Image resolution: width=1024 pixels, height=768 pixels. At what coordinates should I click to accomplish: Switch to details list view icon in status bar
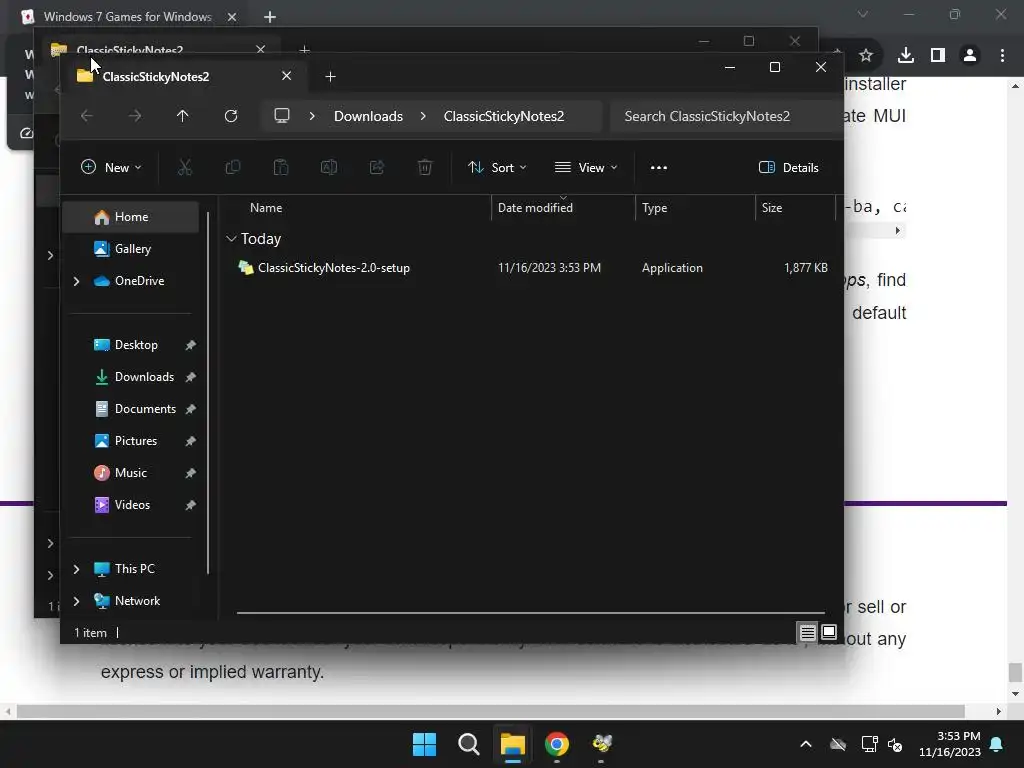coord(807,632)
